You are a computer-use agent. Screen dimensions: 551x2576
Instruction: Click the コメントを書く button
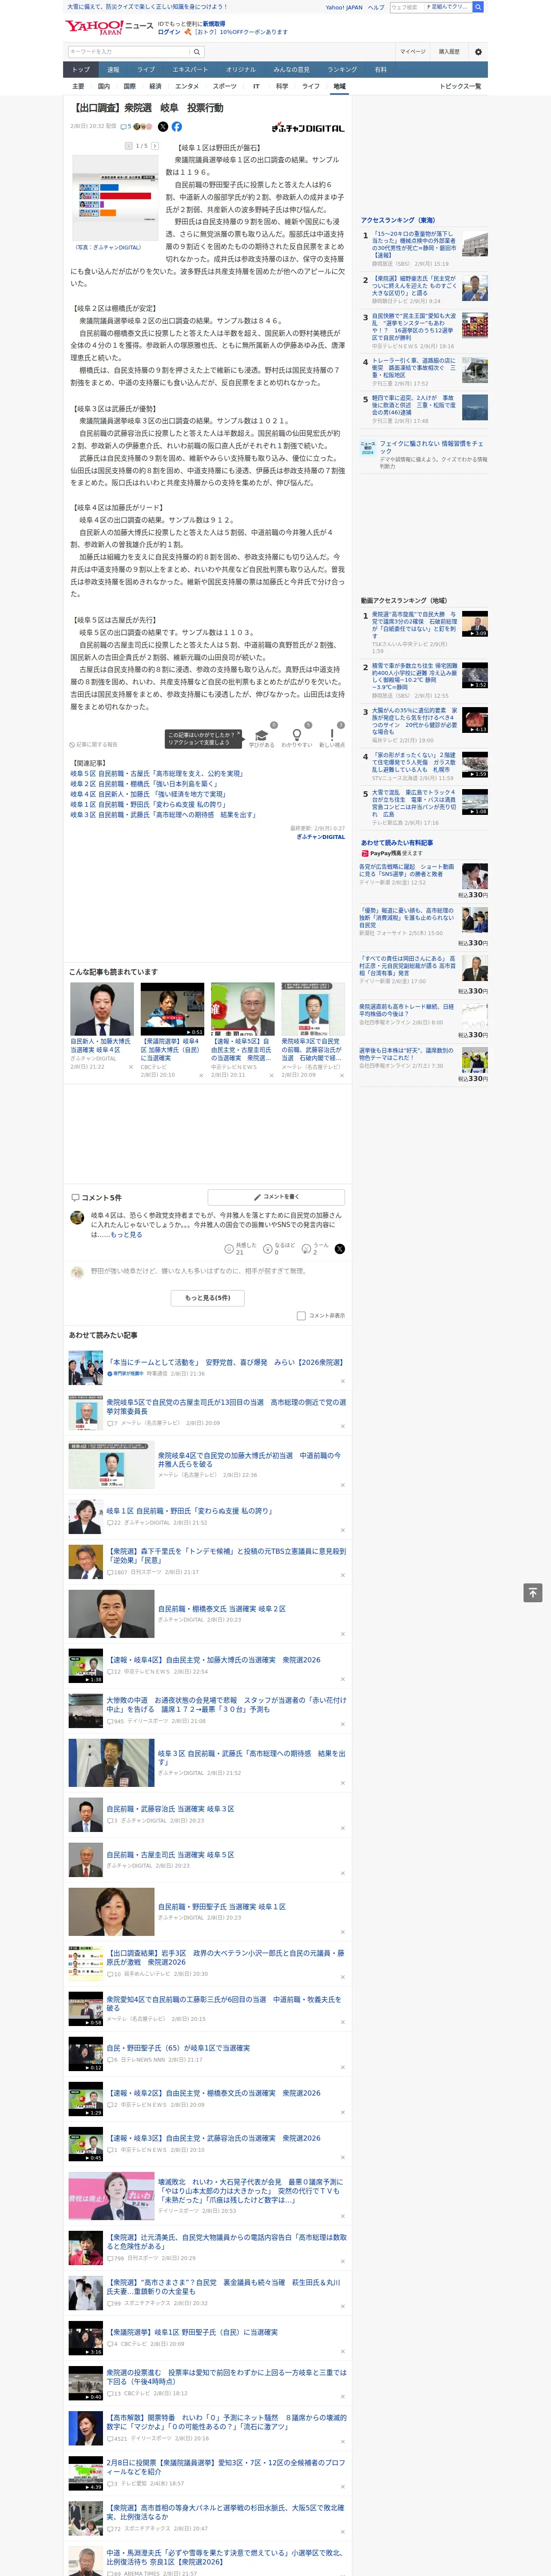pos(276,1197)
